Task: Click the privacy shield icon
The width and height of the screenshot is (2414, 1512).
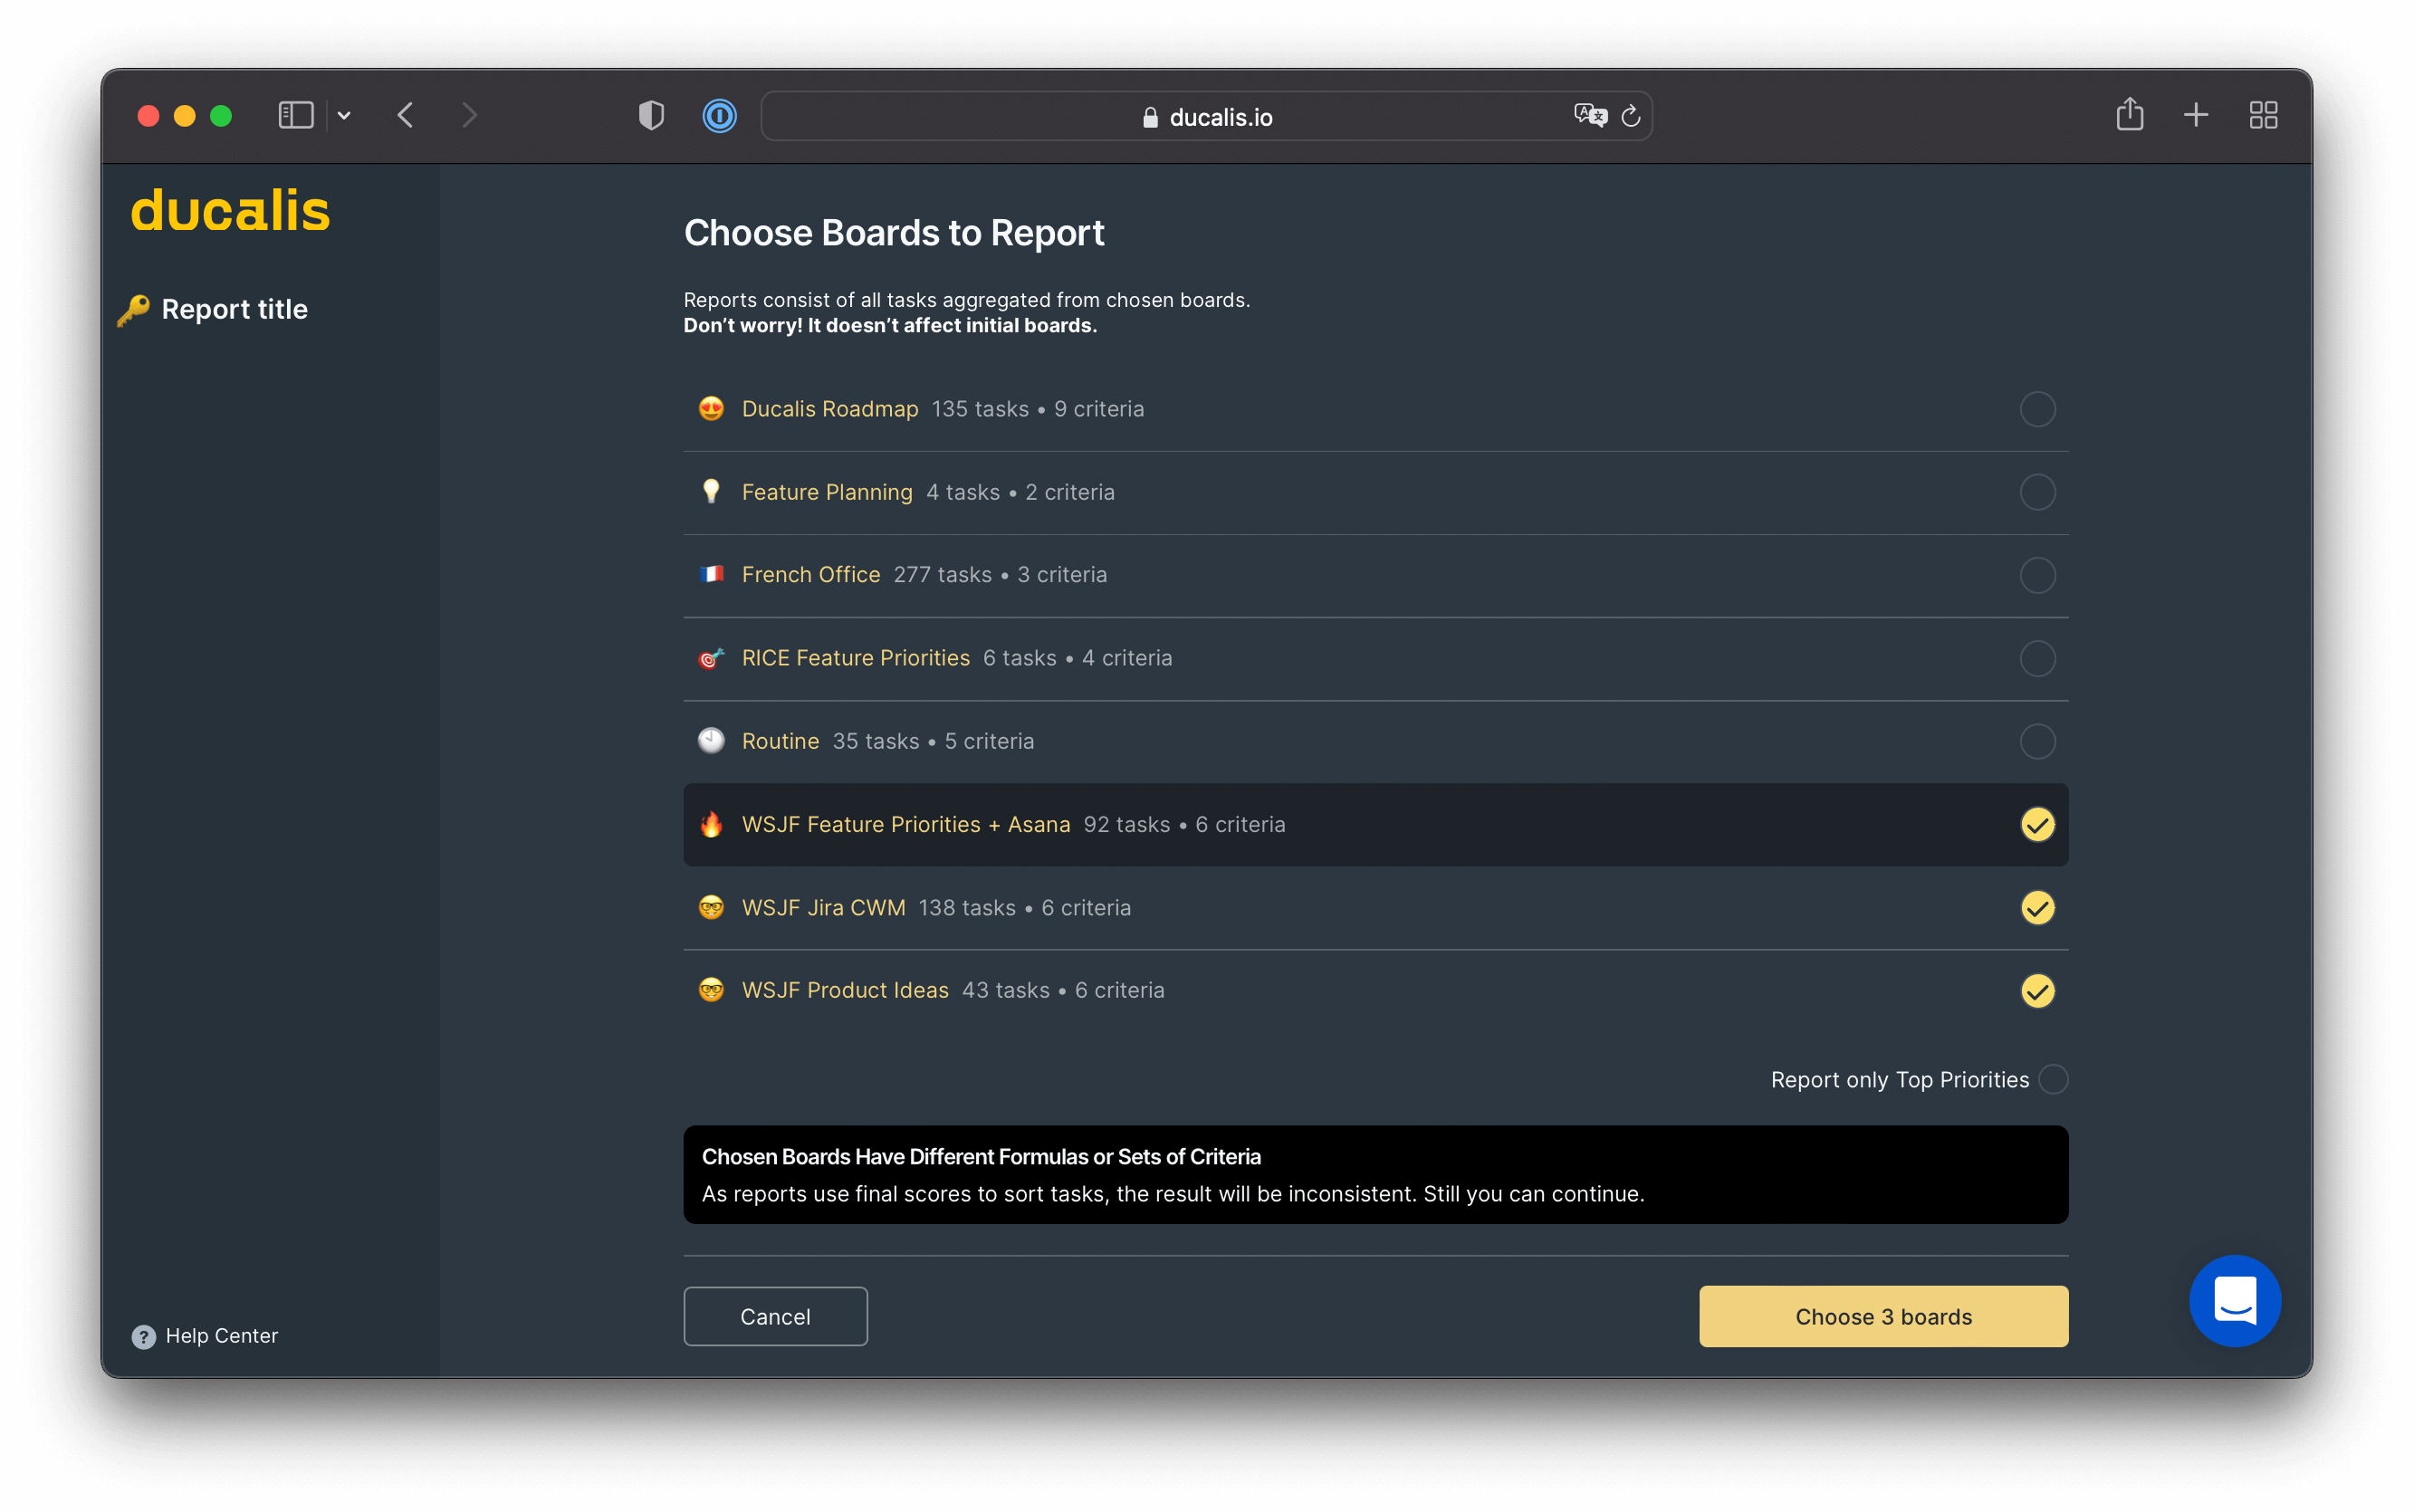Action: pos(651,116)
